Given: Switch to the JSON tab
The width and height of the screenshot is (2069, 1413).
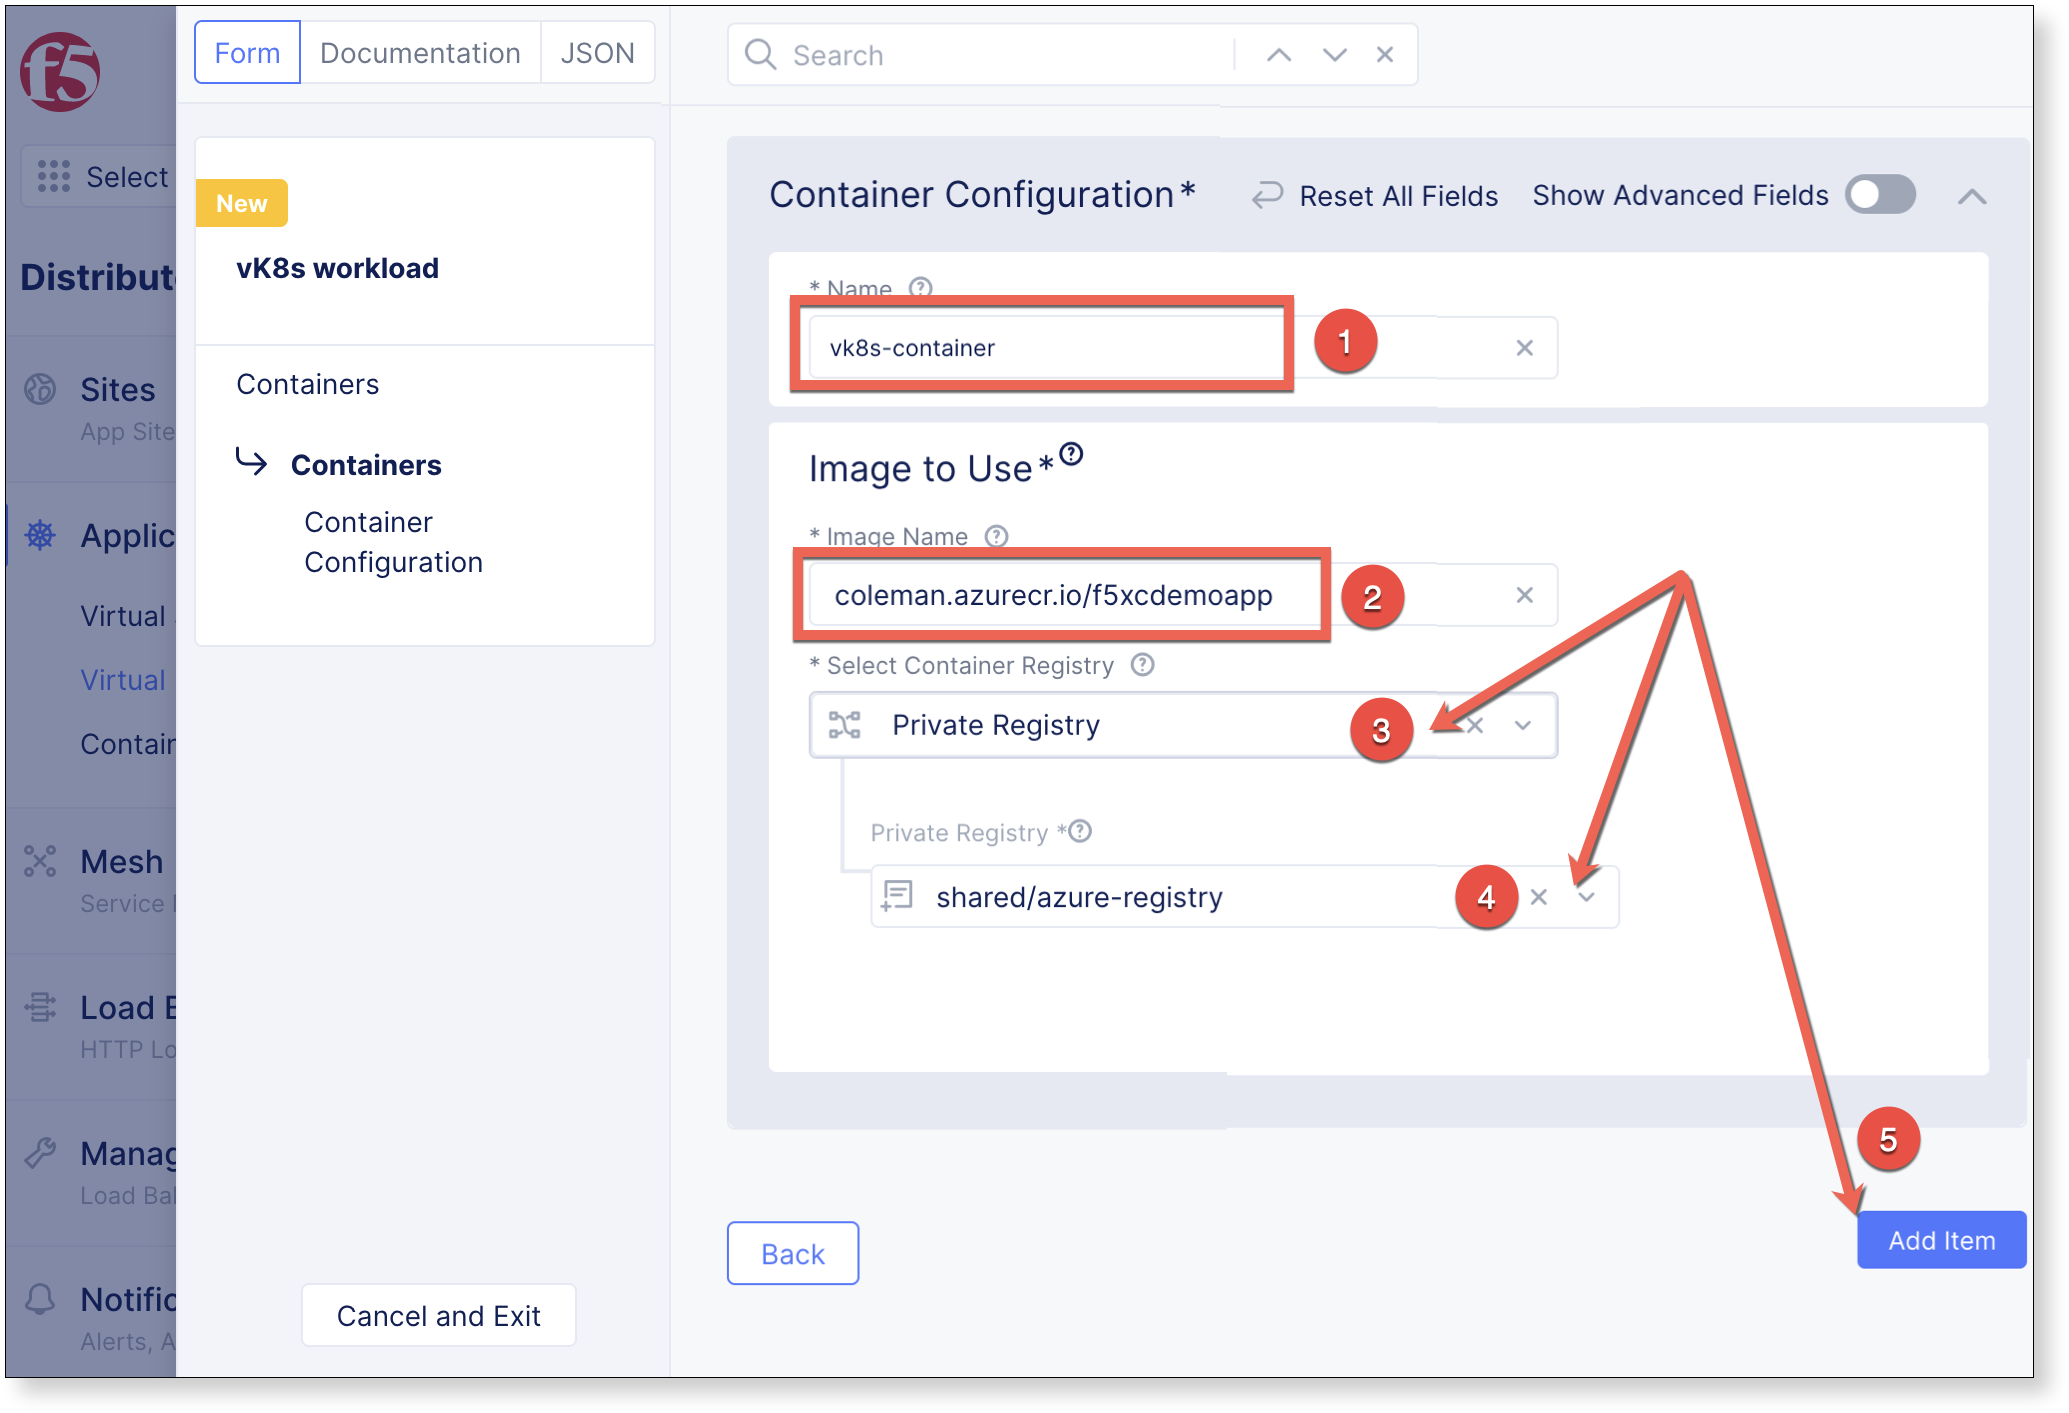Looking at the screenshot, I should [597, 53].
